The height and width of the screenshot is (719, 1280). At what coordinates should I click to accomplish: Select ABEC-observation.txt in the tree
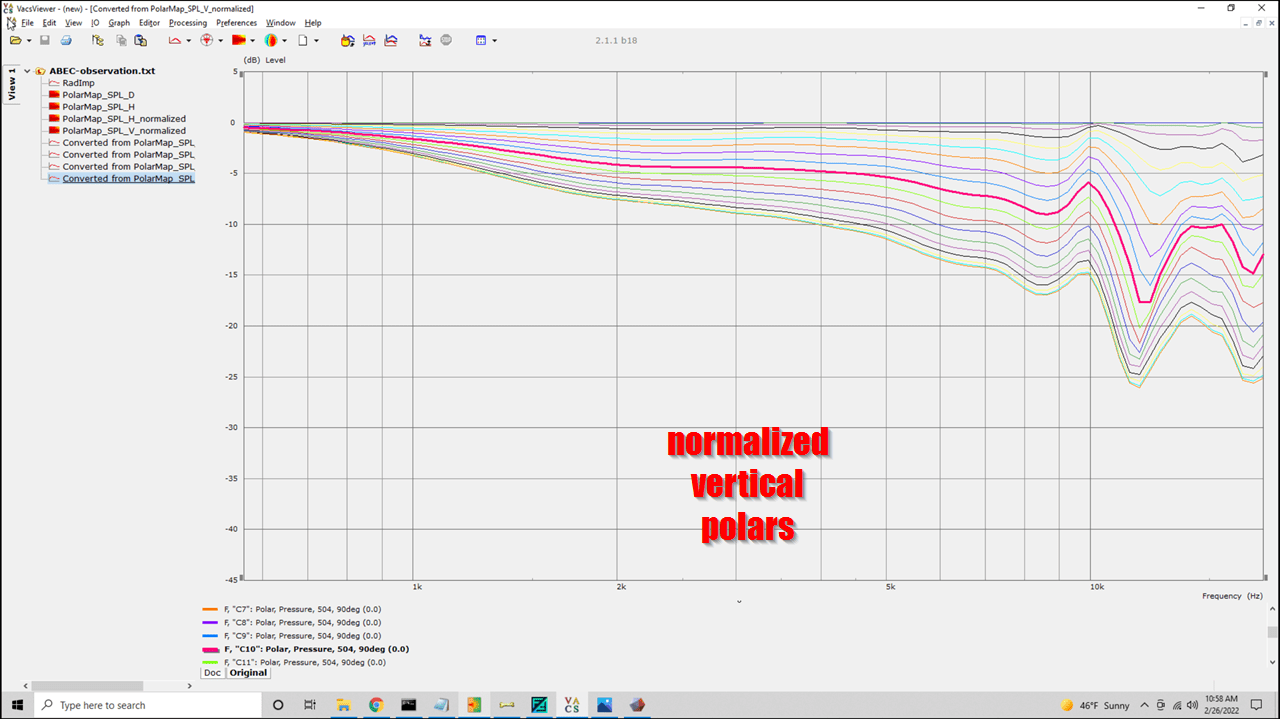(102, 71)
